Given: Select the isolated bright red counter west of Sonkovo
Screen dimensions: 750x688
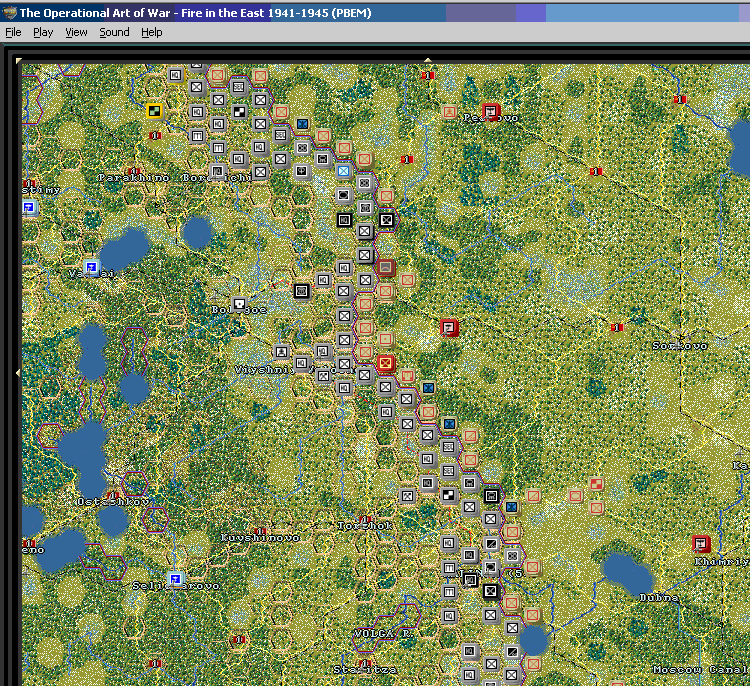Looking at the screenshot, I should coord(449,328).
